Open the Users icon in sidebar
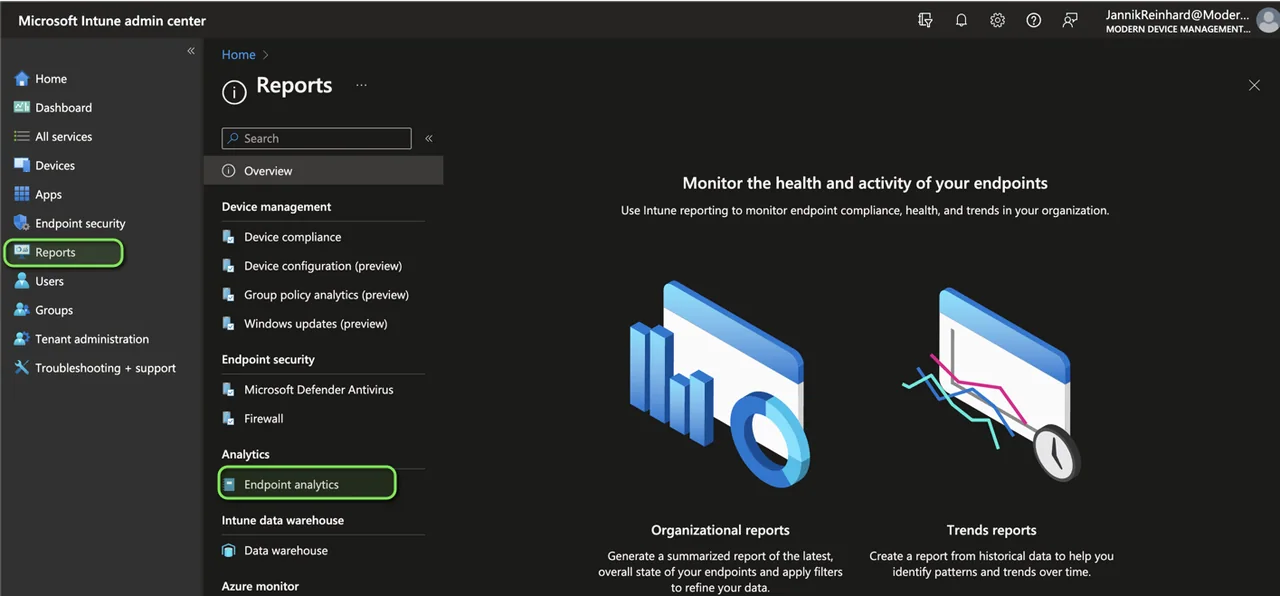 point(21,282)
